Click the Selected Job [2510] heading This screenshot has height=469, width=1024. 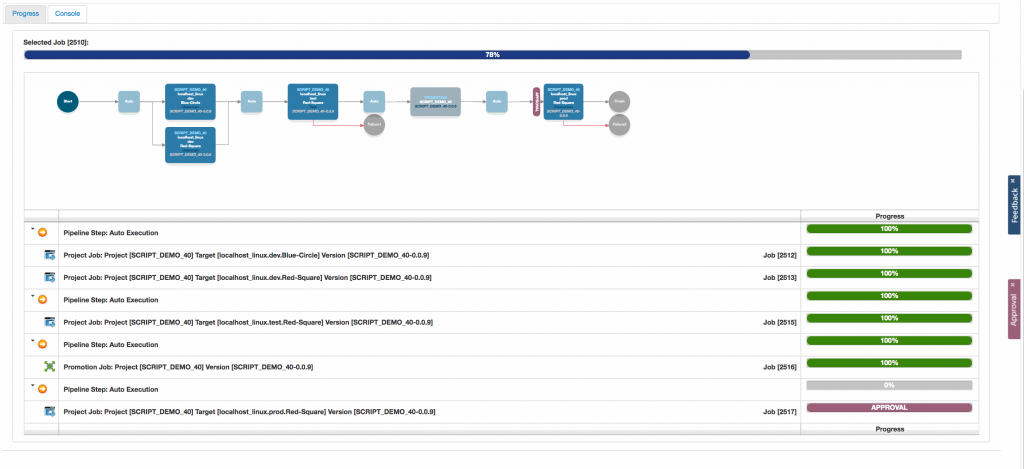[x=56, y=42]
